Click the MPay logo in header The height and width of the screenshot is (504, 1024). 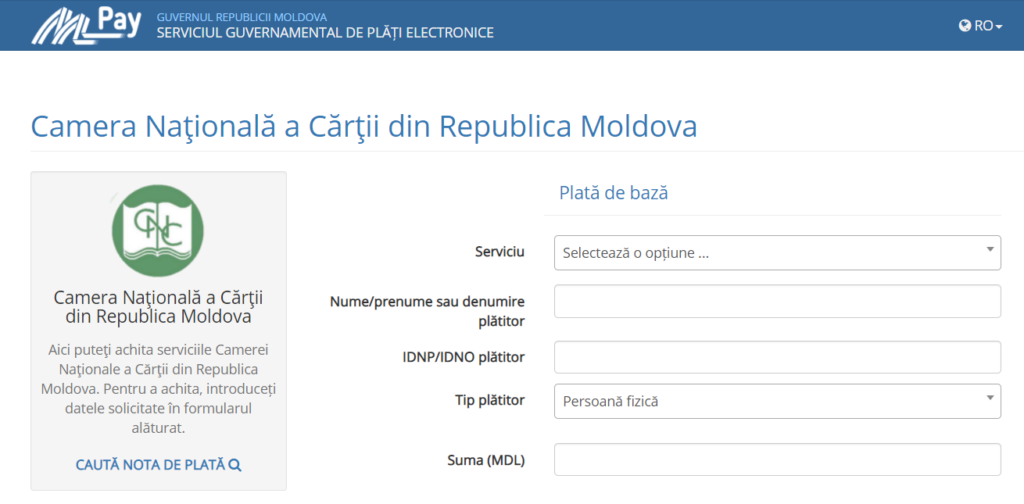click(86, 25)
